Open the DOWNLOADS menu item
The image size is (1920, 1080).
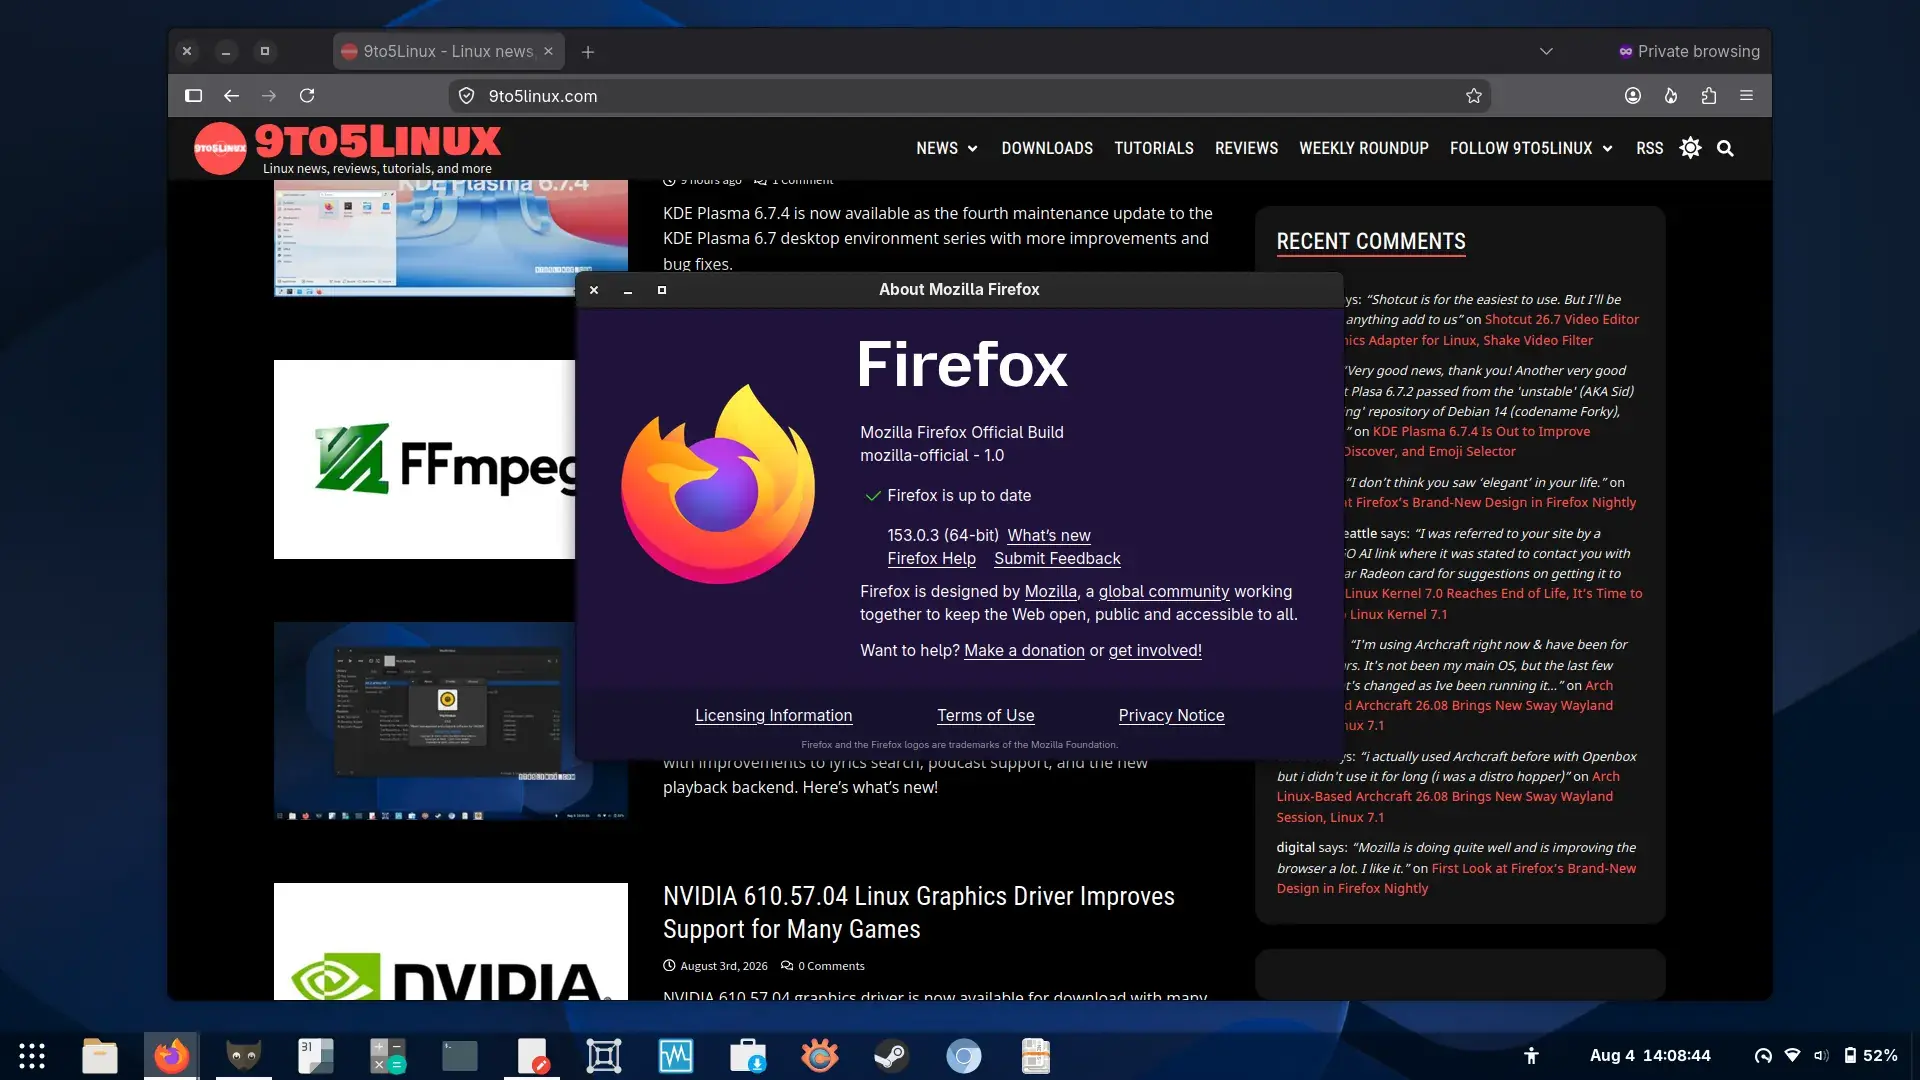click(1047, 148)
